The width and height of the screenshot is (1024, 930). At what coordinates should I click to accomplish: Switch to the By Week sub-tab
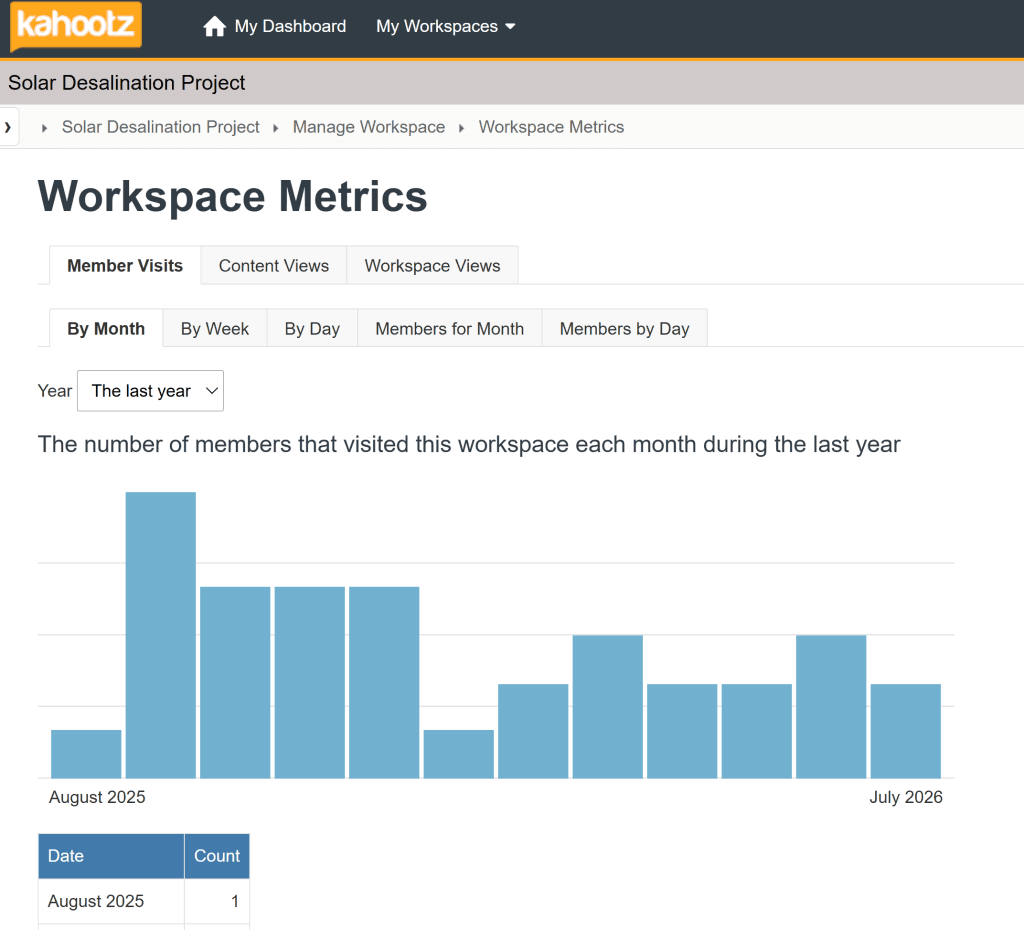click(x=215, y=329)
